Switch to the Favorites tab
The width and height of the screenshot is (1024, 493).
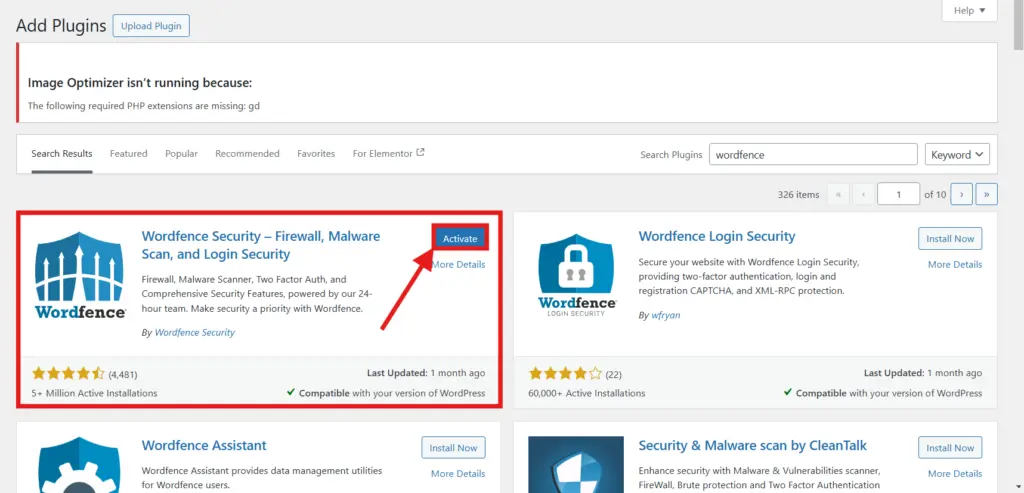[316, 153]
